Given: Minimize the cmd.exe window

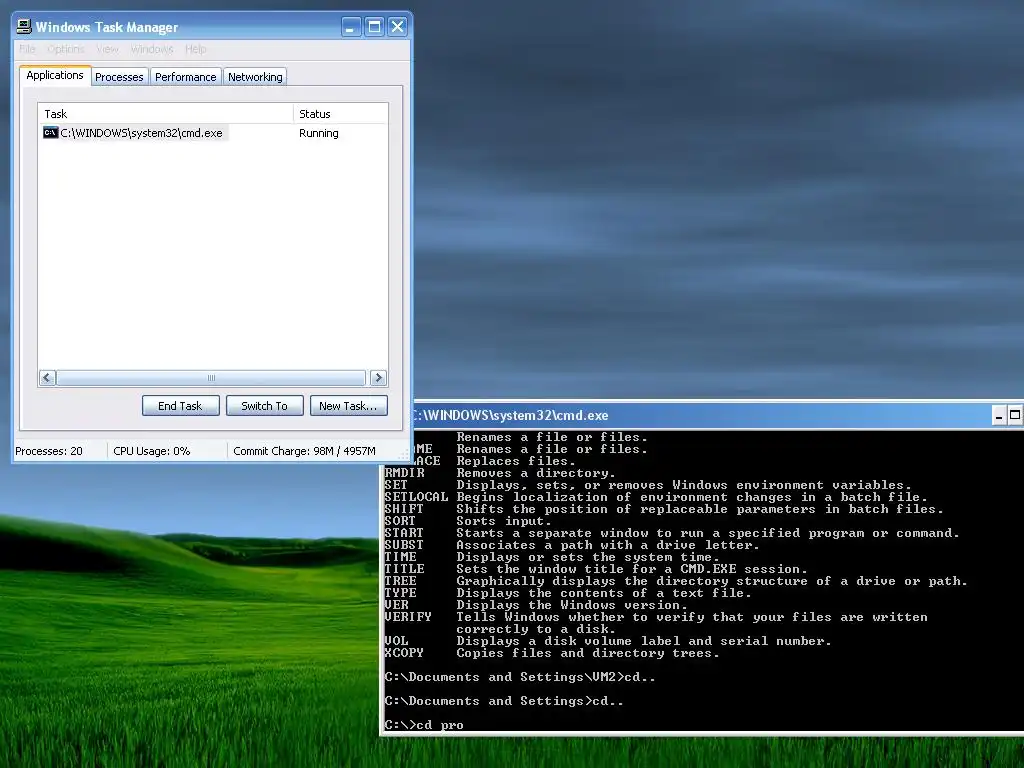Looking at the screenshot, I should (x=999, y=415).
